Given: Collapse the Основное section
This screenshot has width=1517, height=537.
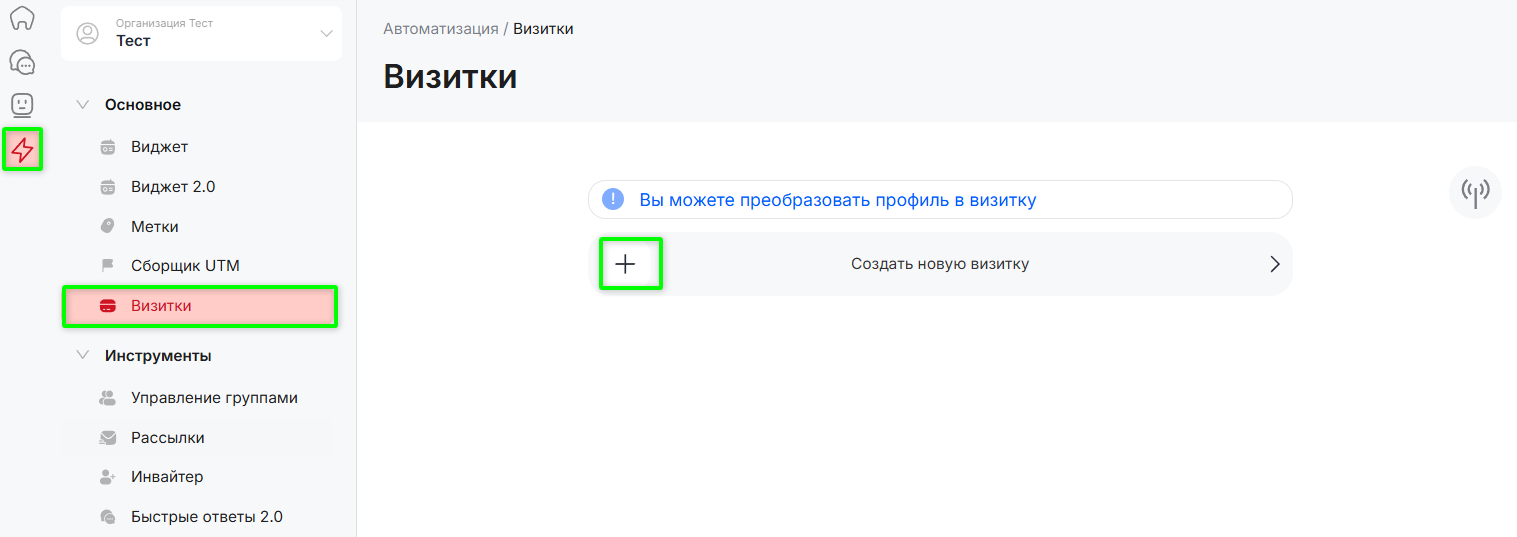Looking at the screenshot, I should point(83,105).
